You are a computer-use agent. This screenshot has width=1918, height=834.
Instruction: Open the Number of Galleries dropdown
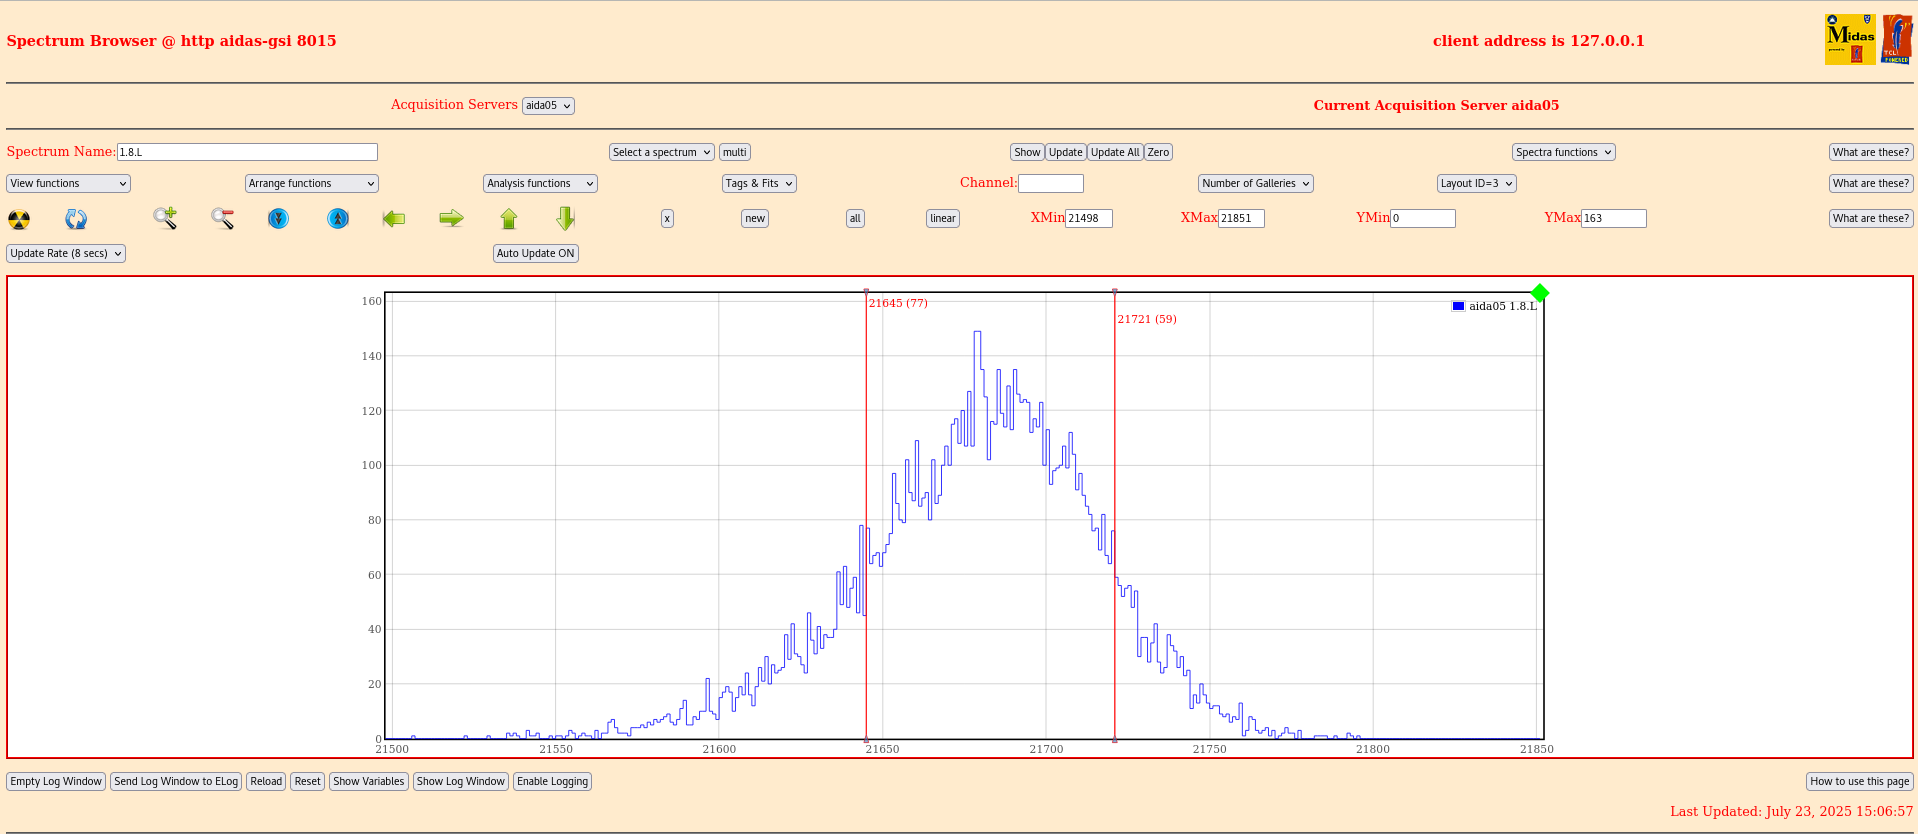1256,183
